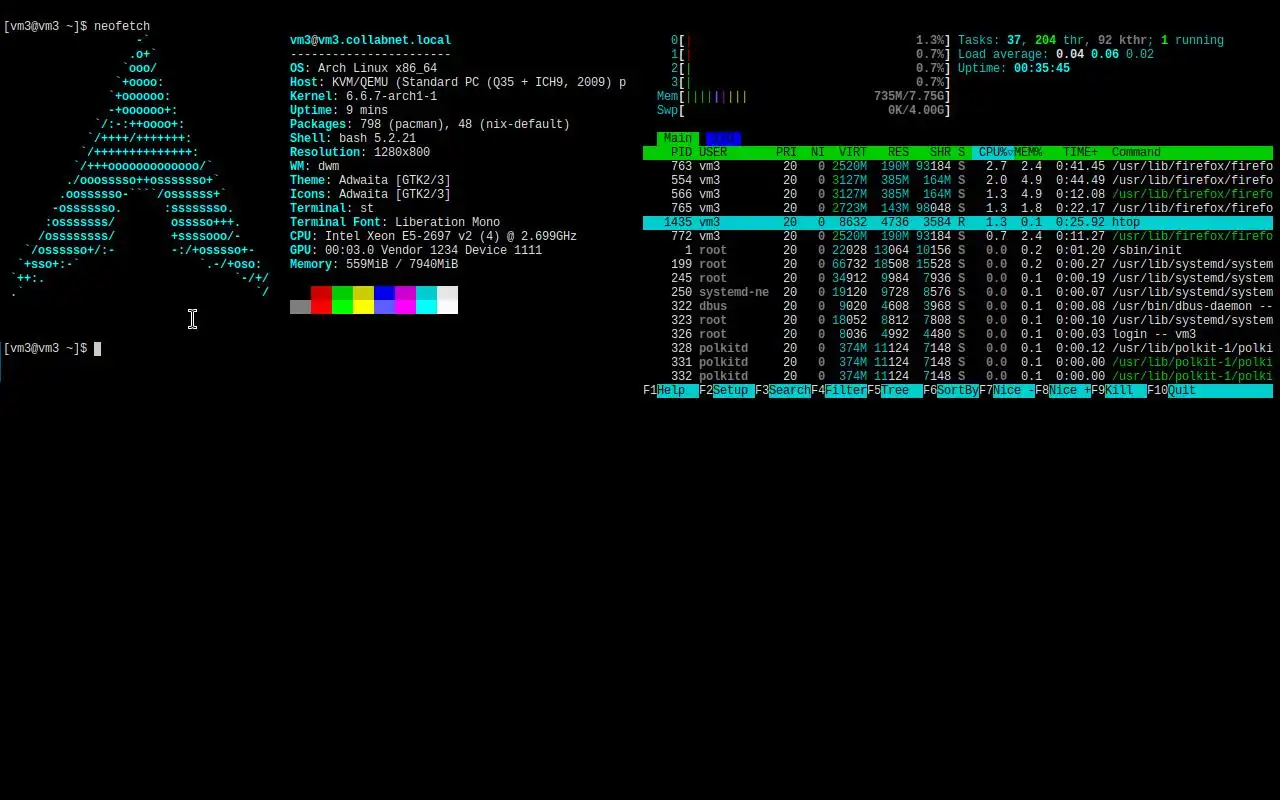Sort by the VIRT column header
This screenshot has width=1280, height=800.
point(853,152)
